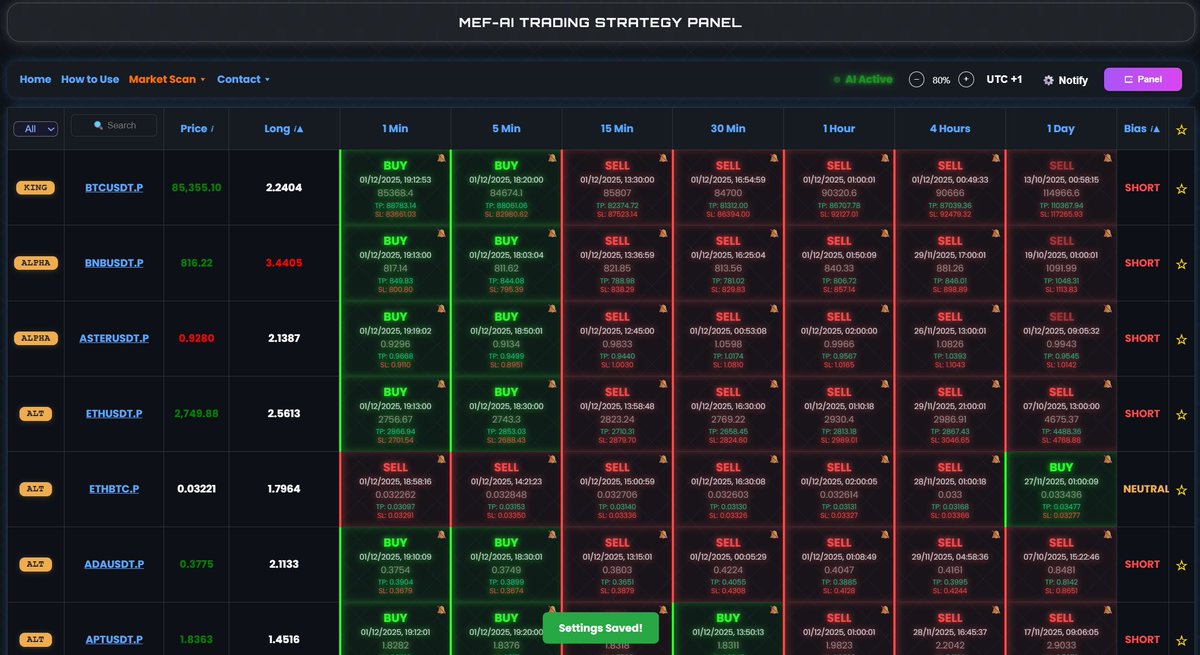Toggle the favorite star for BTCUSDT.P
This screenshot has height=655, width=1200.
tap(1182, 187)
